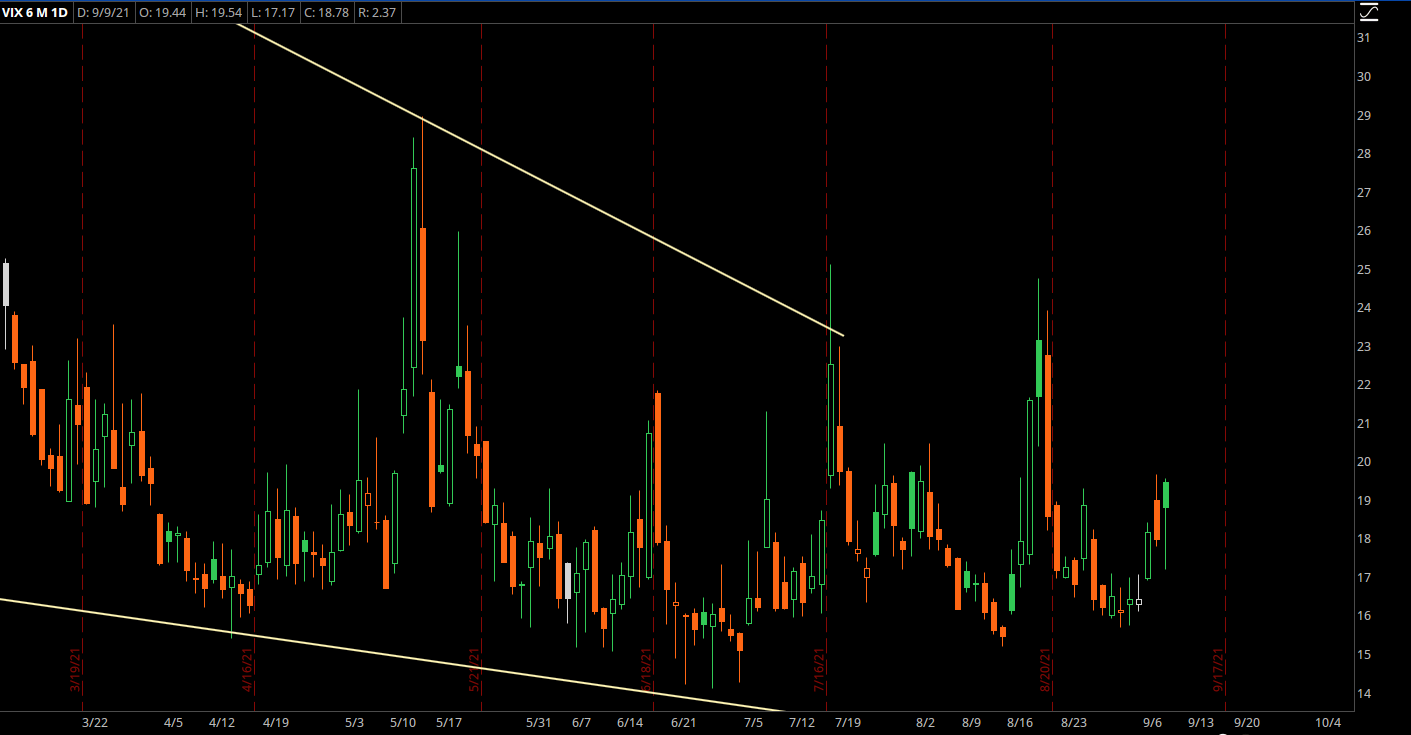Click the 5/3 date on the time axis
Viewport: 1411px width, 735px height.
tap(354, 722)
